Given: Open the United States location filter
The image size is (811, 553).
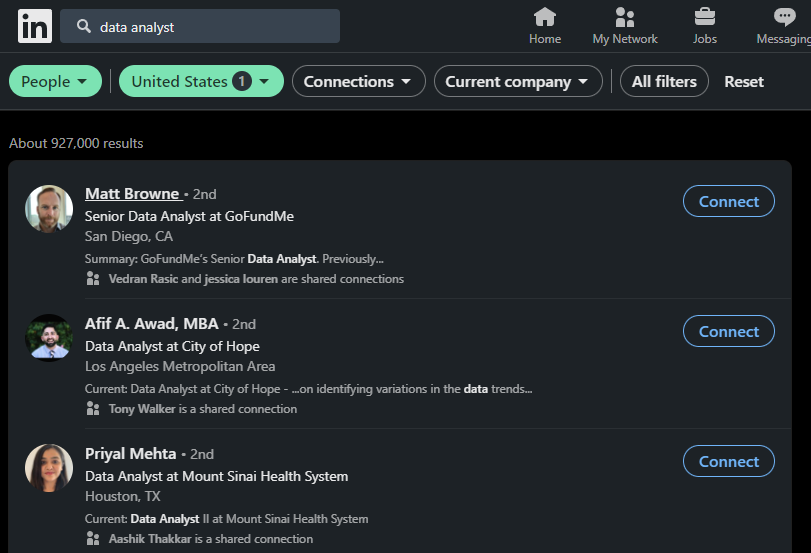Looking at the screenshot, I should click(x=201, y=81).
